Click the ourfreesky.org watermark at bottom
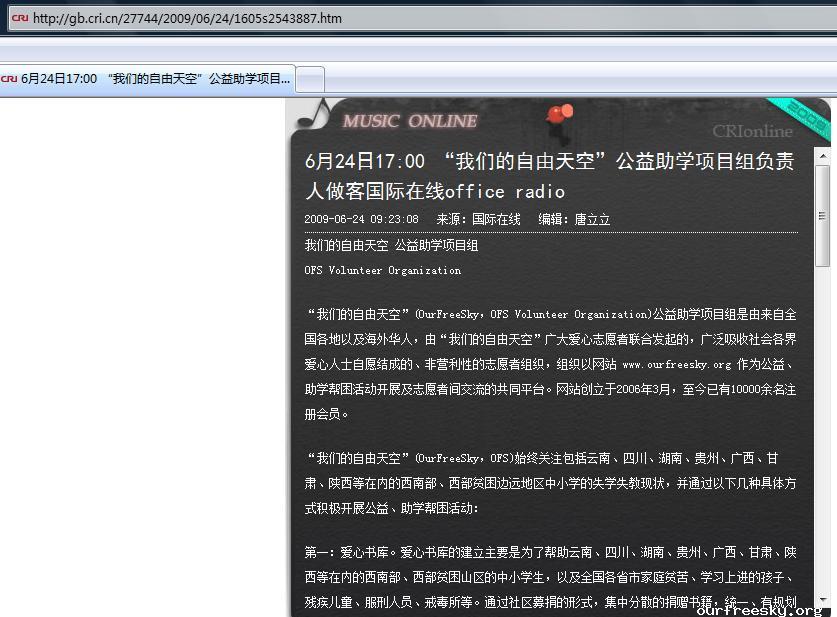The image size is (837, 617). click(x=760, y=609)
